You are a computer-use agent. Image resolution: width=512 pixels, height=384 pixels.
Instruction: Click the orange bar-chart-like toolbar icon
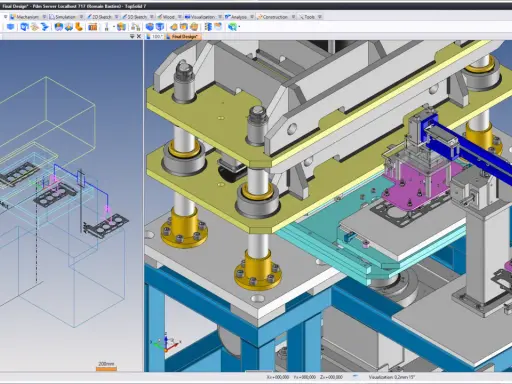click(92, 27)
